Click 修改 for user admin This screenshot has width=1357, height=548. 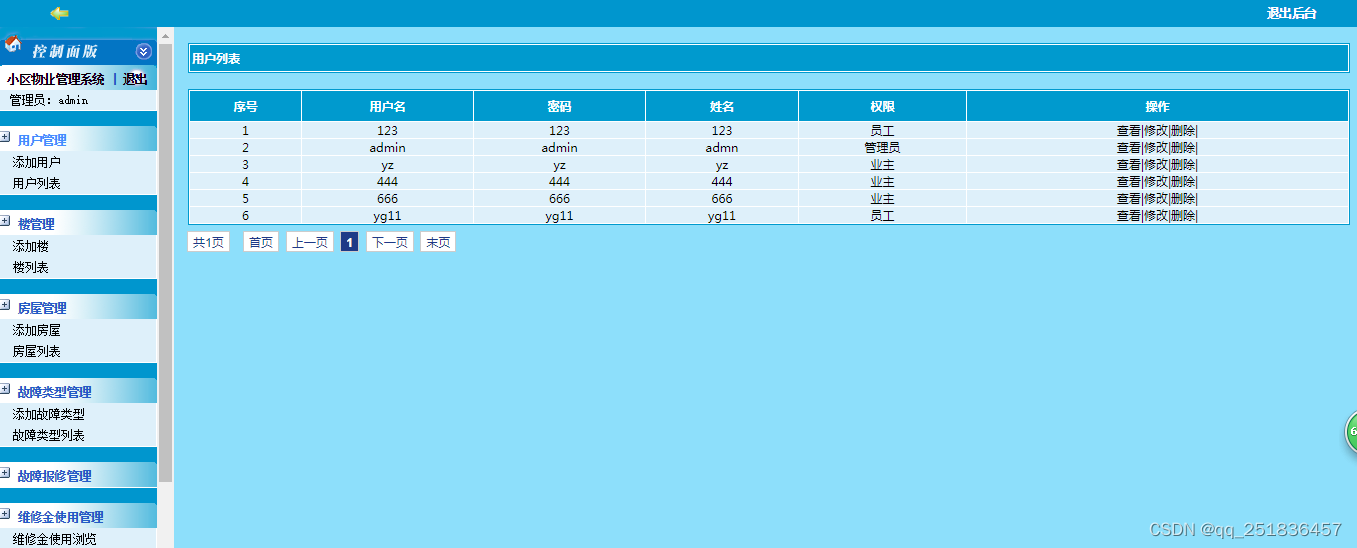coord(1156,147)
